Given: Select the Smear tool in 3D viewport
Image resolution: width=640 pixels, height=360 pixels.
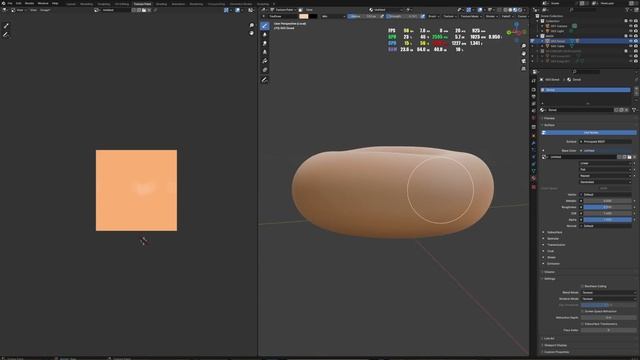Looking at the screenshot, I should click(x=265, y=43).
